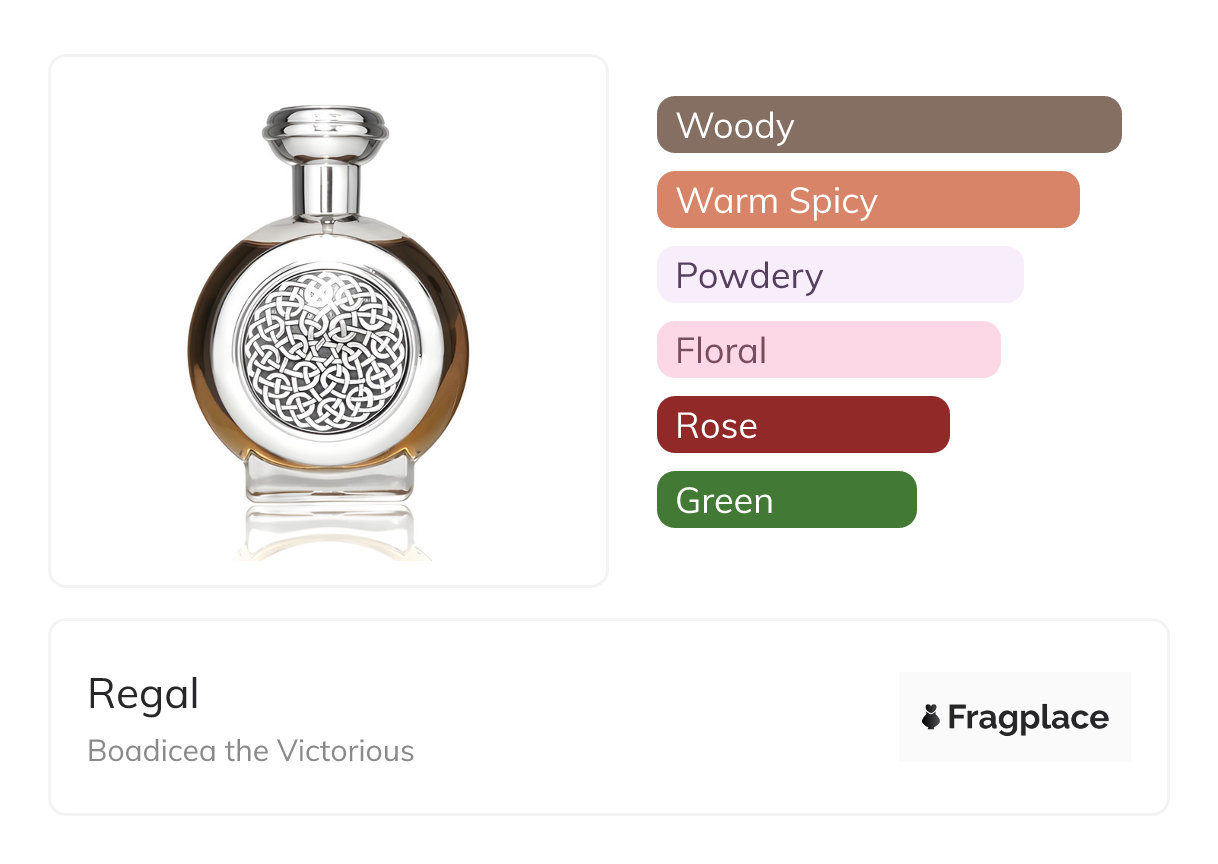Select the Warm Spicy accord bar
1218x864 pixels.
tap(868, 200)
